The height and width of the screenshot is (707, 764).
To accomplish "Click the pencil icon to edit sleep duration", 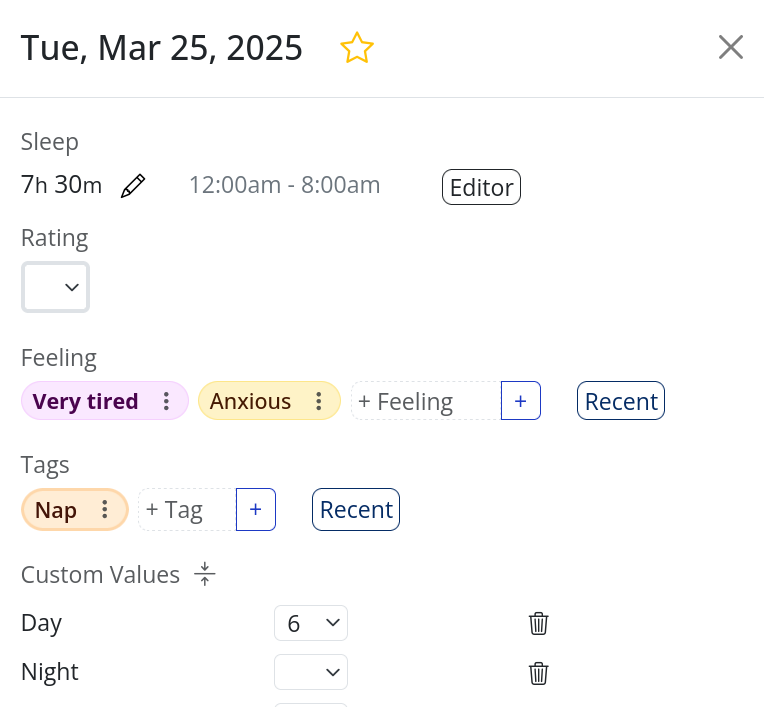I will tap(133, 186).
